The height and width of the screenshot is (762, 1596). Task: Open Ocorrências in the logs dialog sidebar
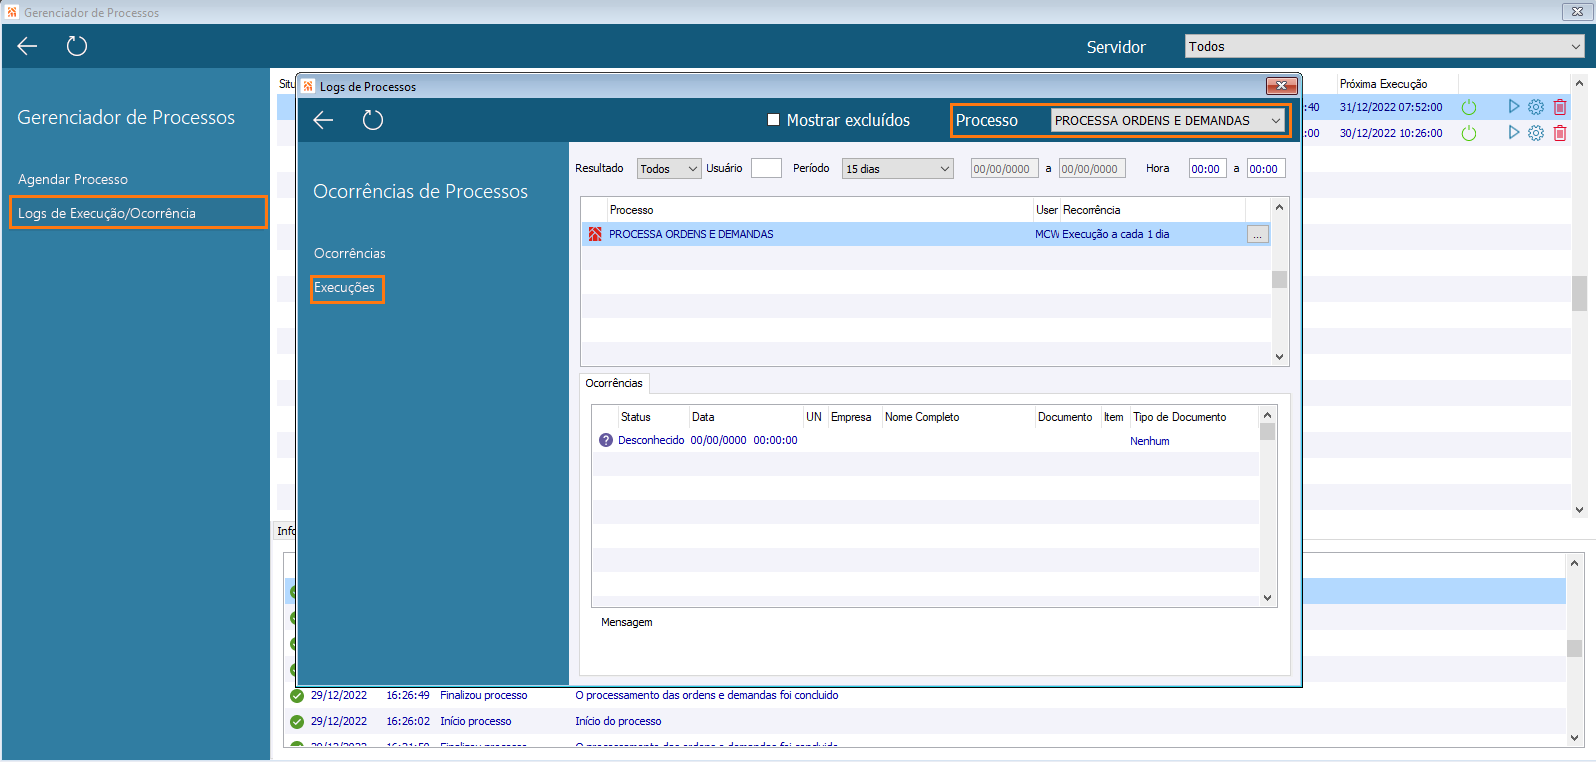[350, 253]
